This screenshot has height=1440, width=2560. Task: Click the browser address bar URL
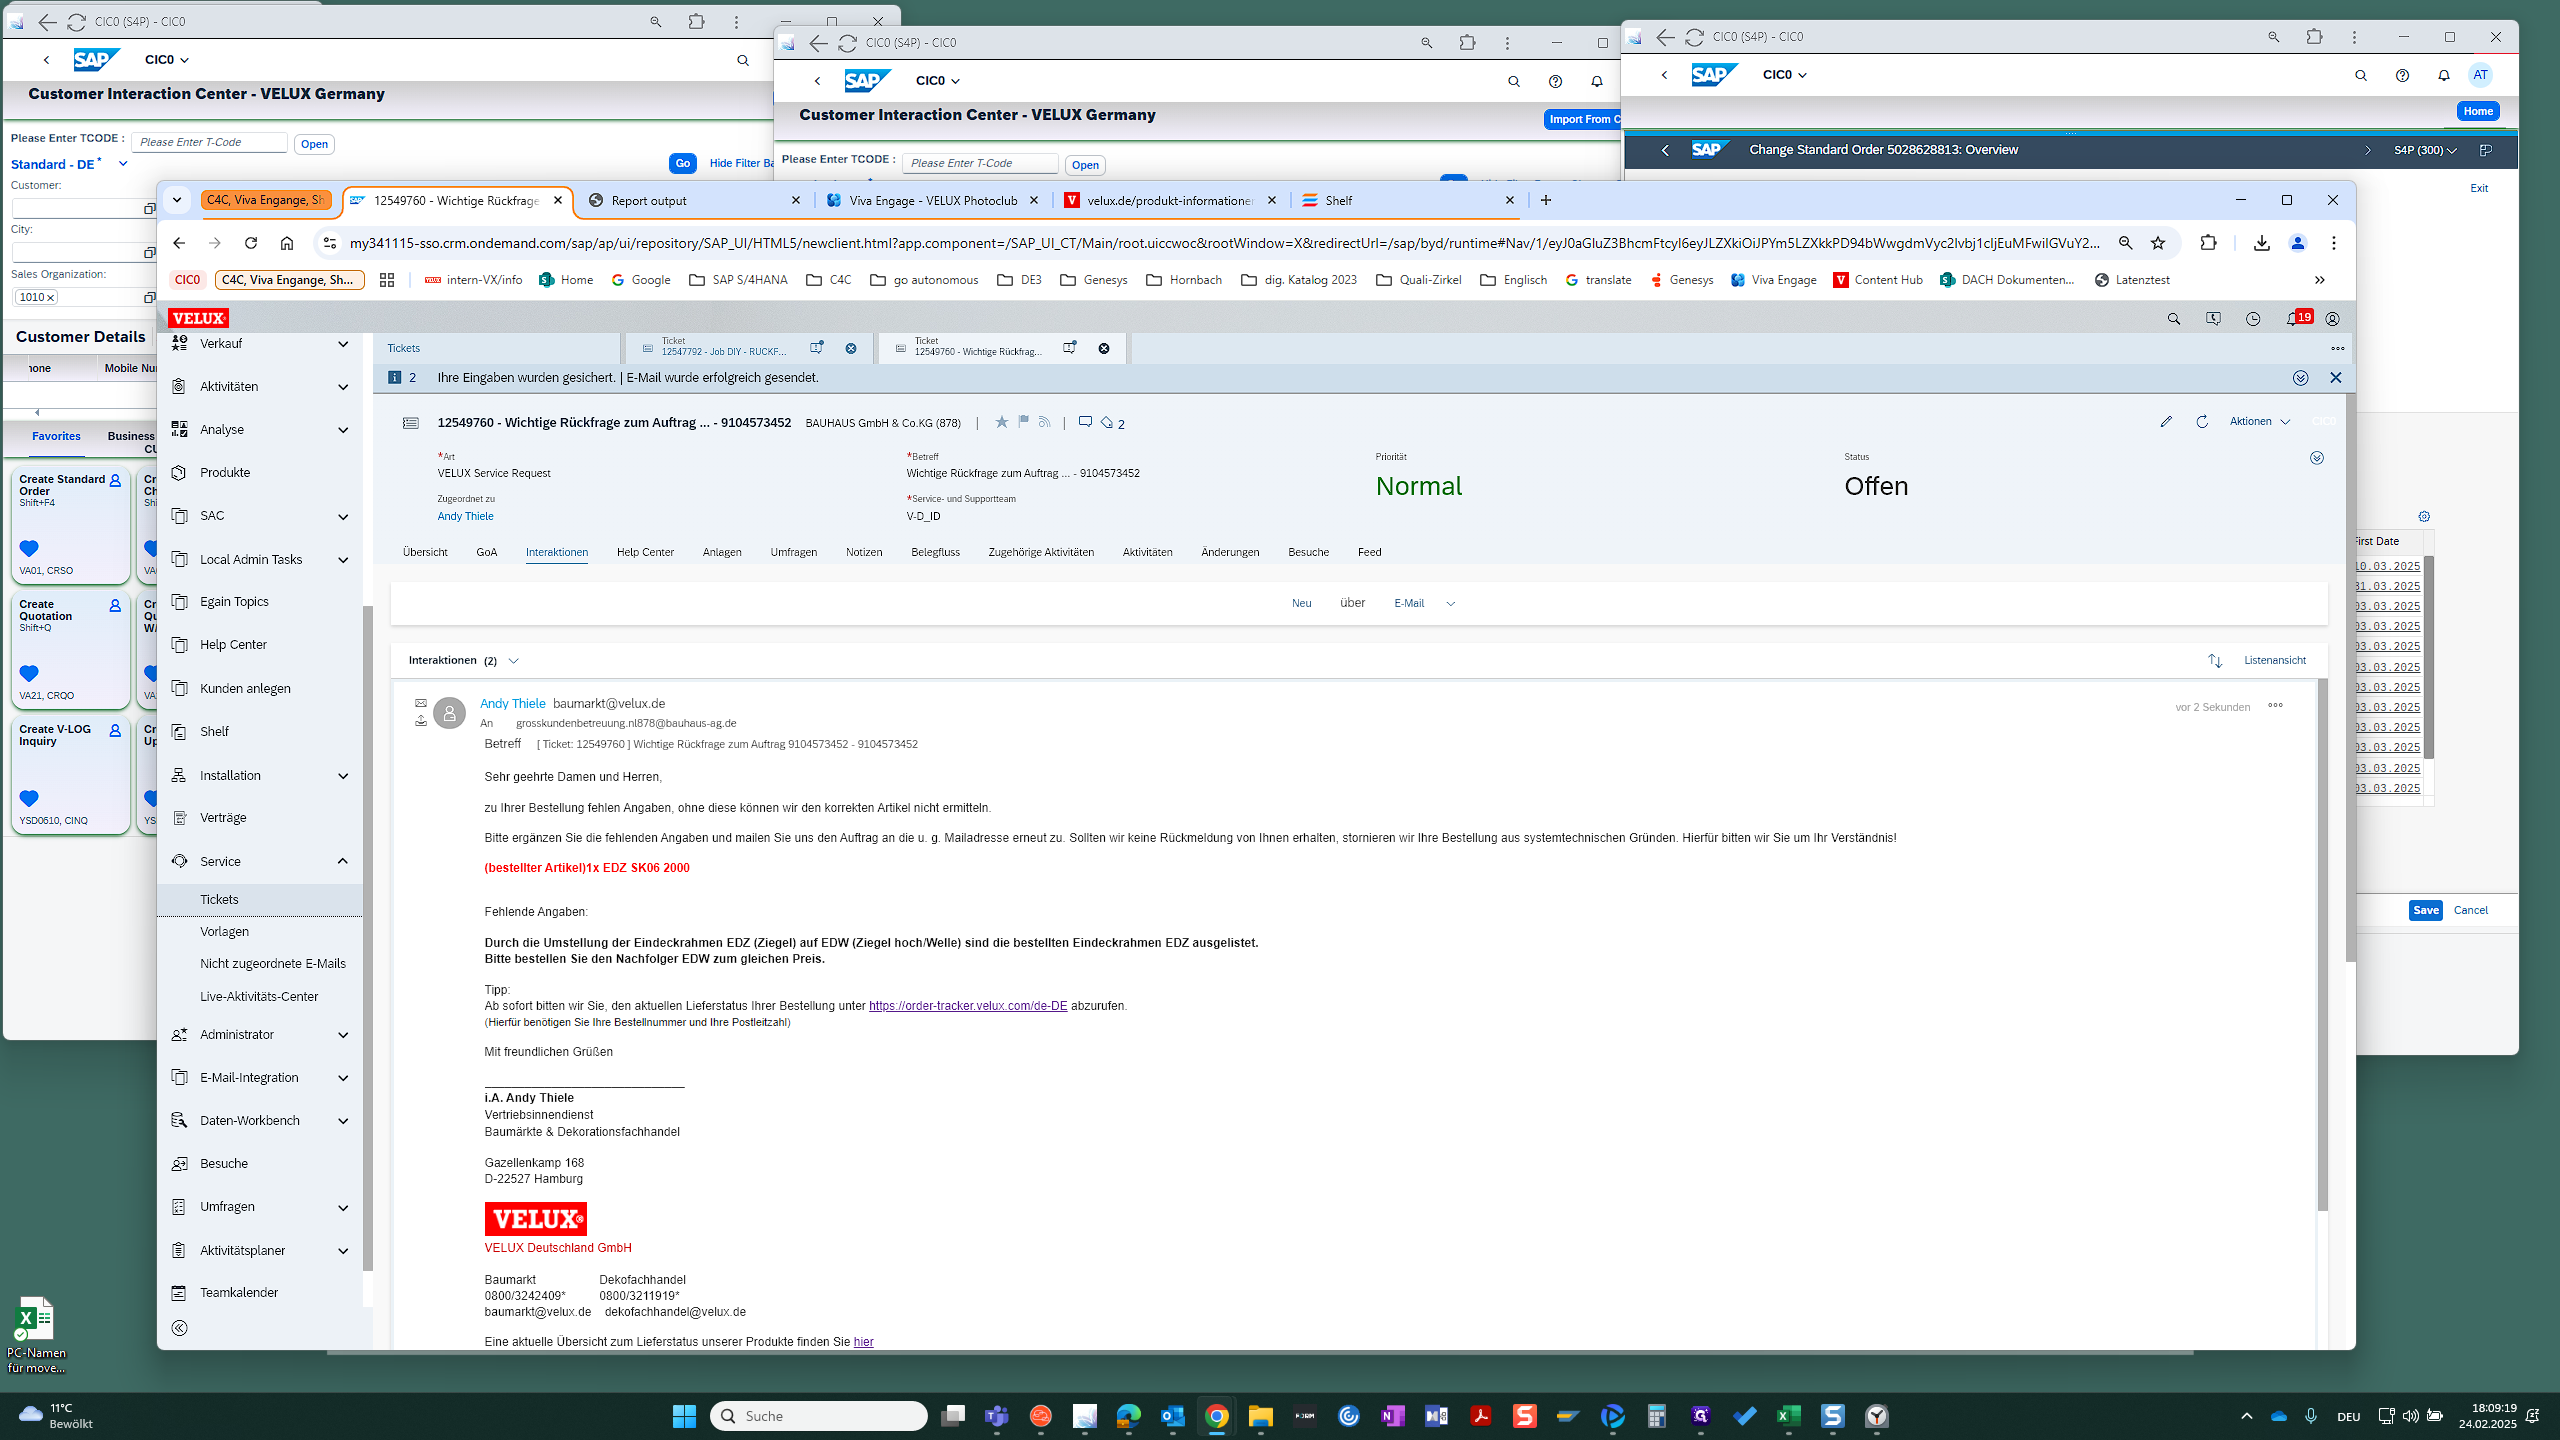click(1225, 243)
